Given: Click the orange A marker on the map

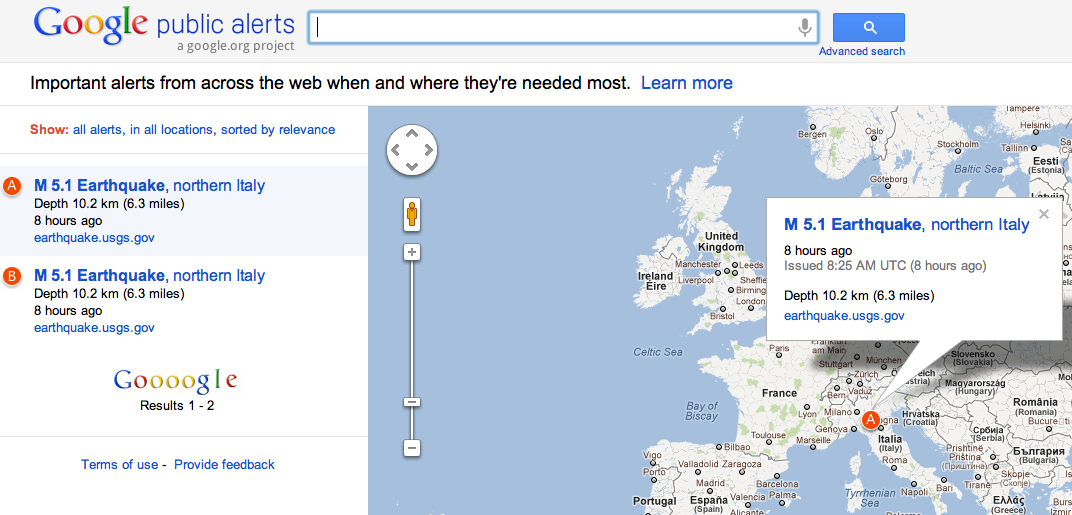Looking at the screenshot, I should click(x=870, y=419).
